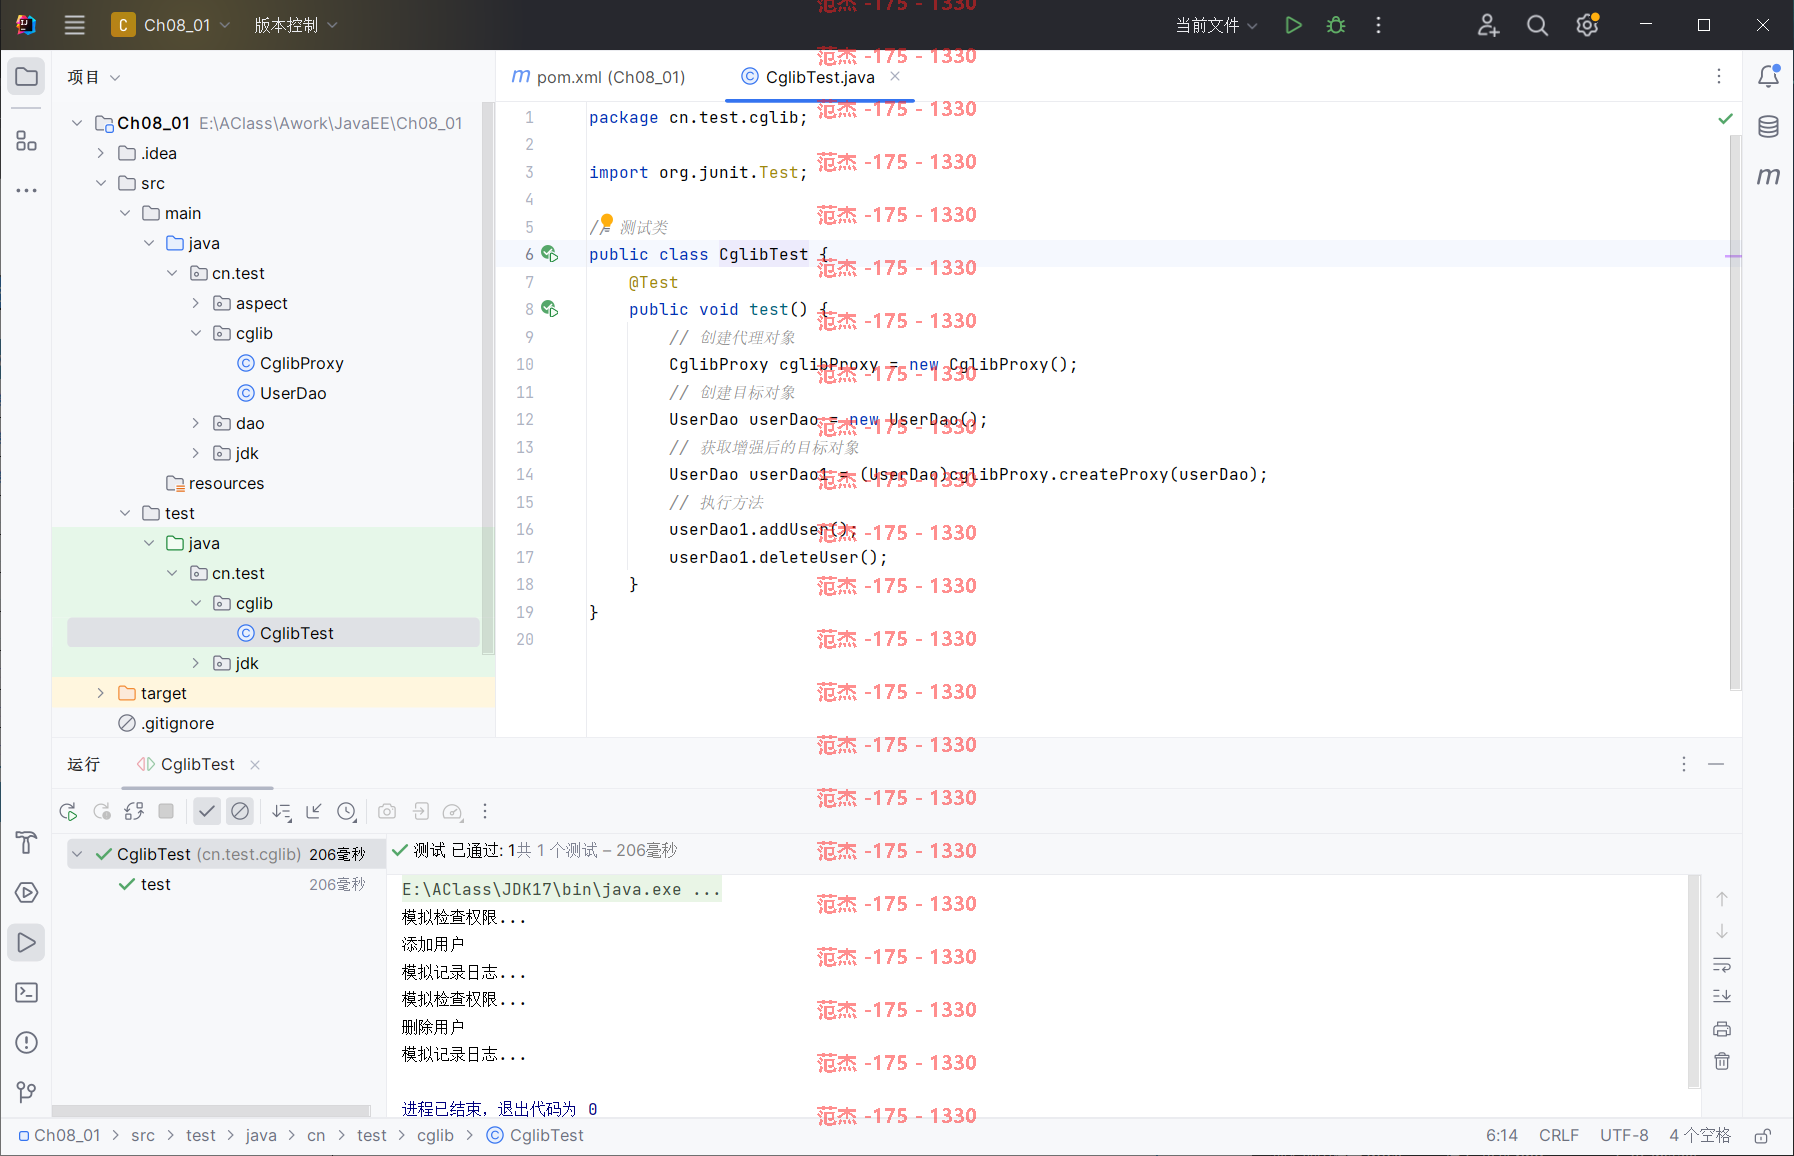
Task: Open the Ch08_01 project dropdown
Action: pos(171,25)
